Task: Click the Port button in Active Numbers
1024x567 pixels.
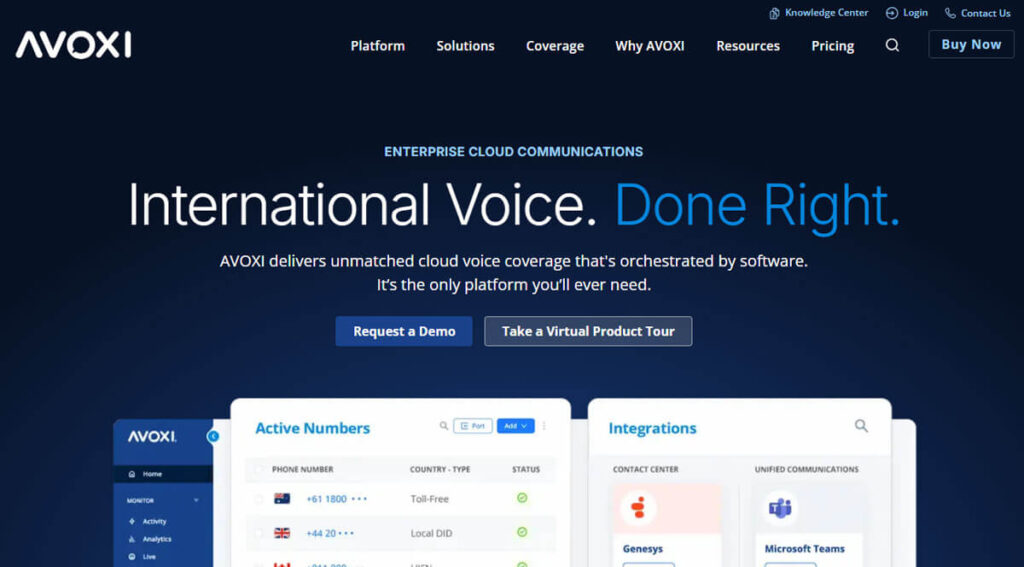Action: pyautogui.click(x=473, y=426)
